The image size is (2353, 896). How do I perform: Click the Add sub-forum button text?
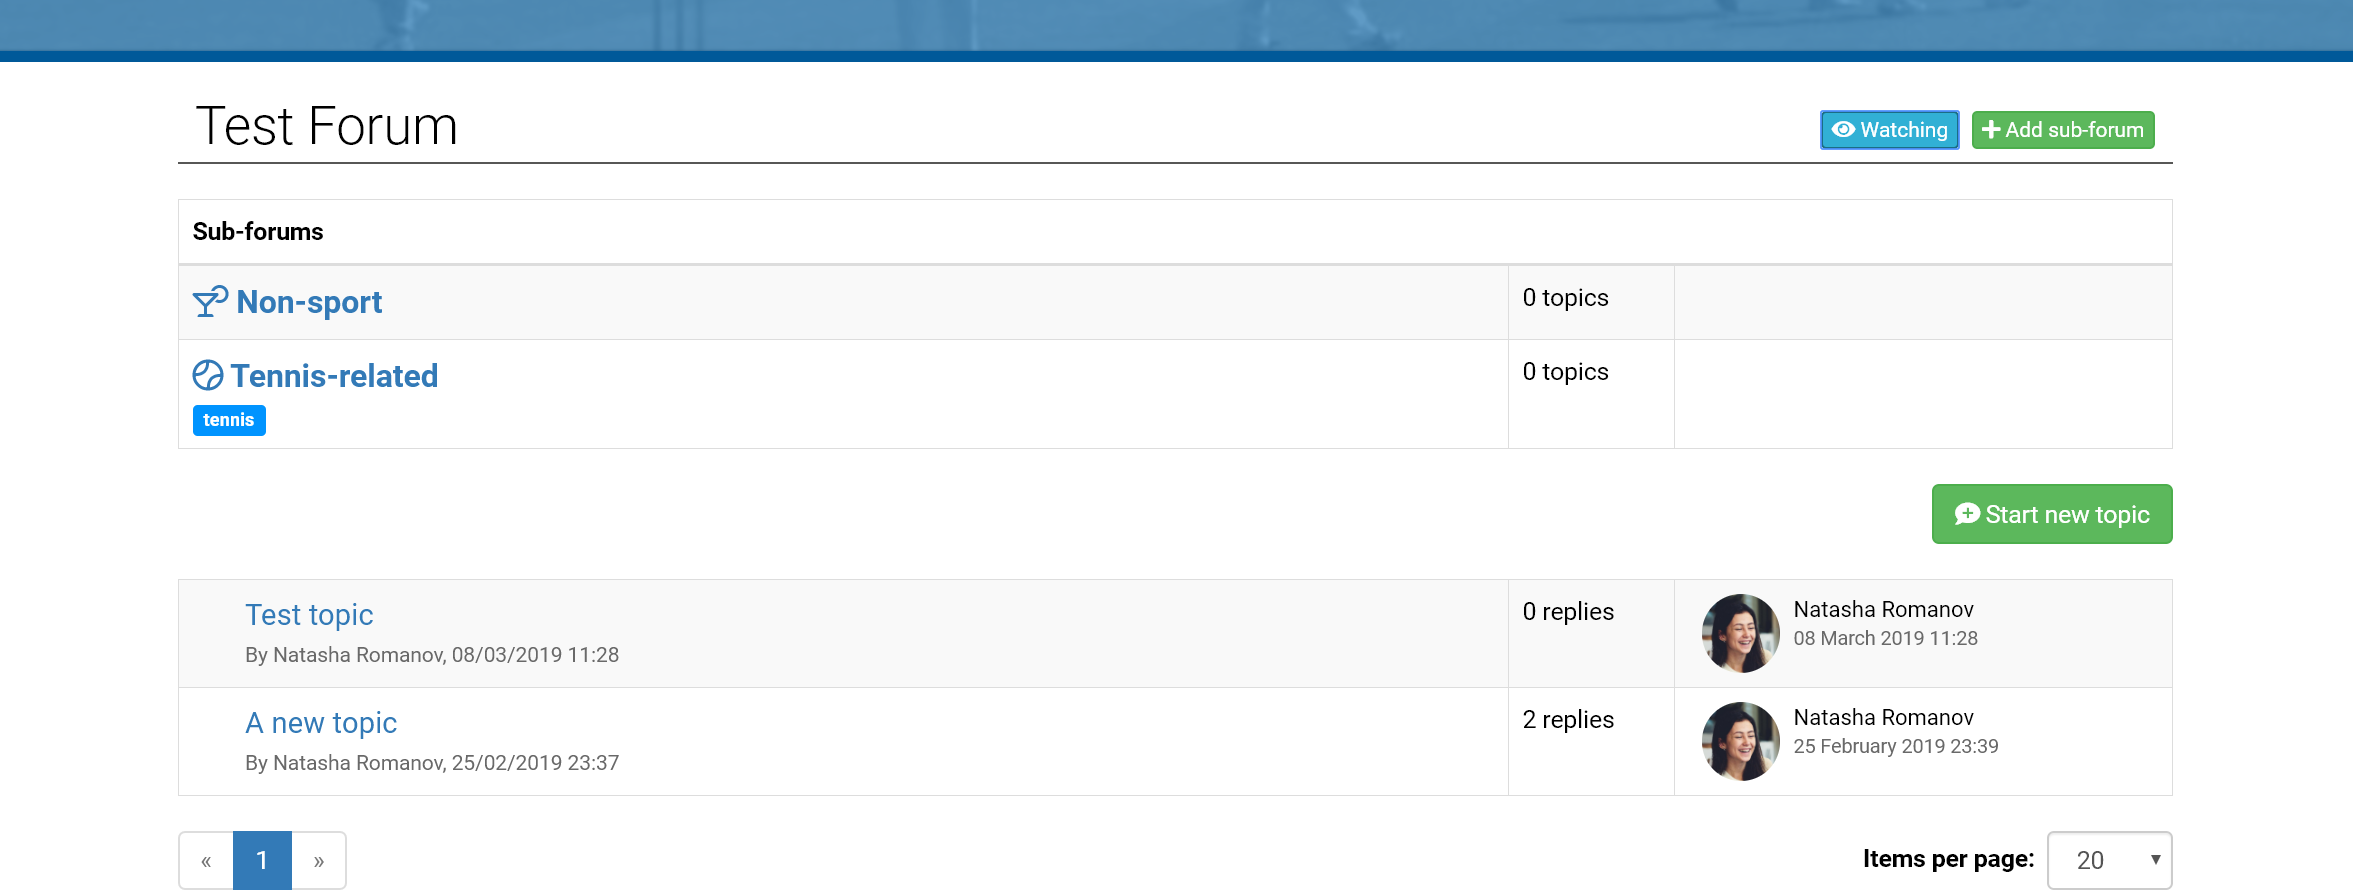pyautogui.click(x=2074, y=130)
